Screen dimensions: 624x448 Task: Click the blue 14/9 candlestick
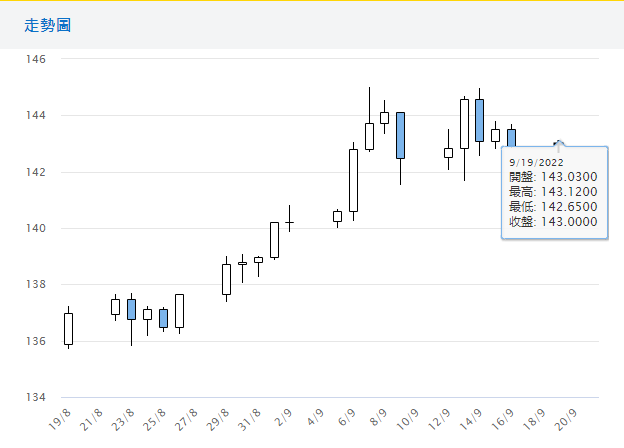(x=480, y=120)
